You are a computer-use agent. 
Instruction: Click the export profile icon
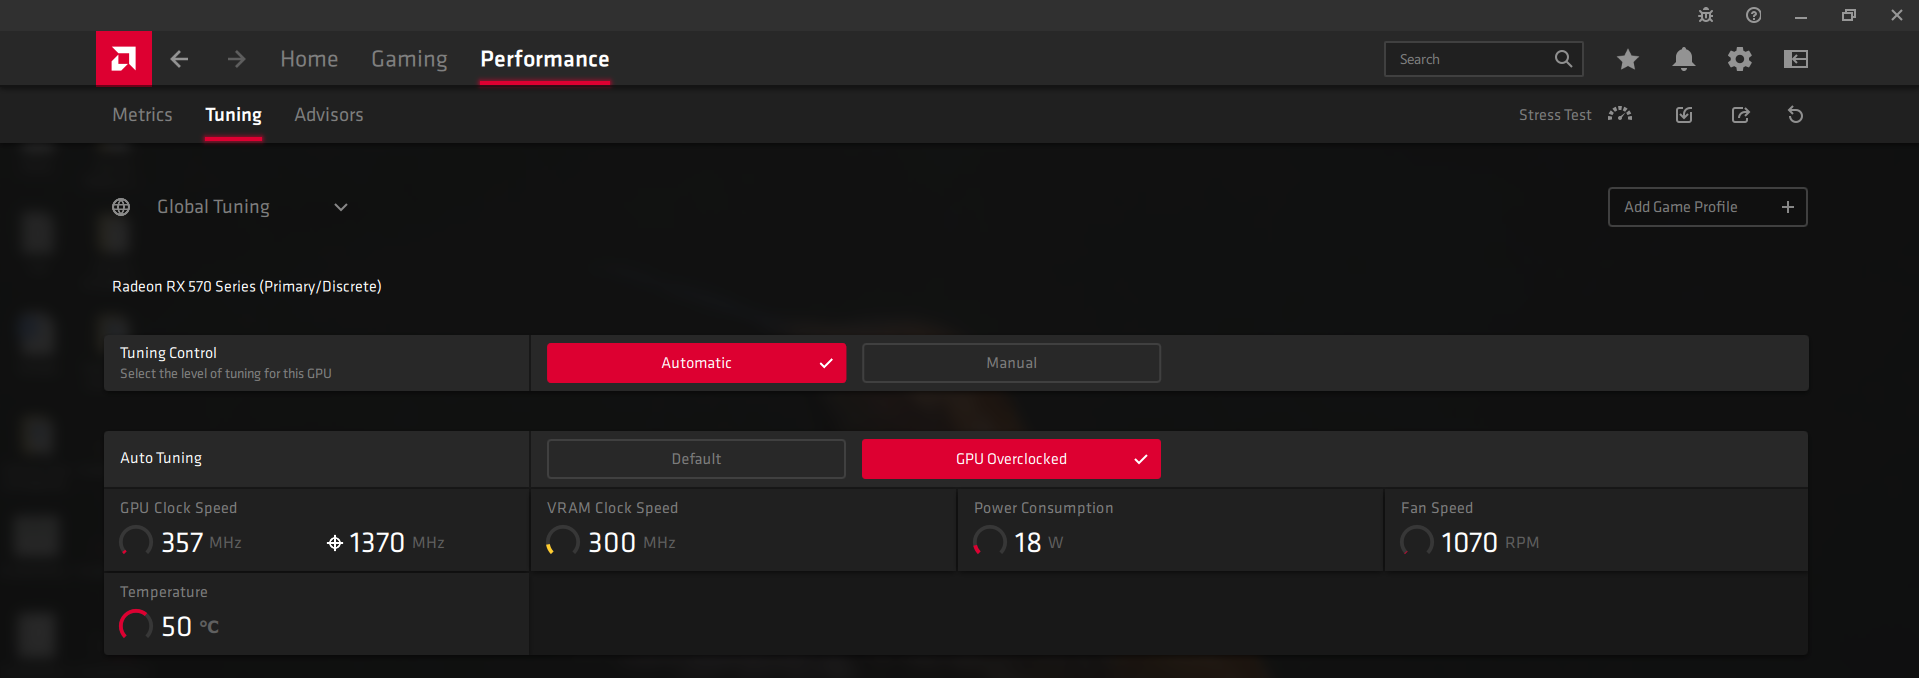click(x=1741, y=115)
